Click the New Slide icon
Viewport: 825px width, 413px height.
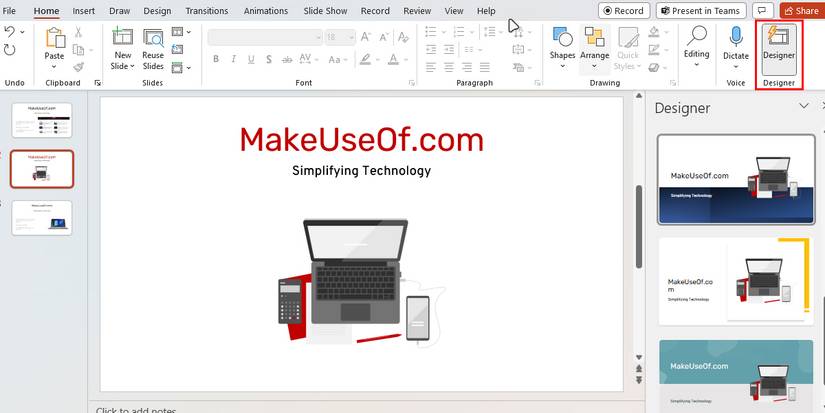pos(123,37)
